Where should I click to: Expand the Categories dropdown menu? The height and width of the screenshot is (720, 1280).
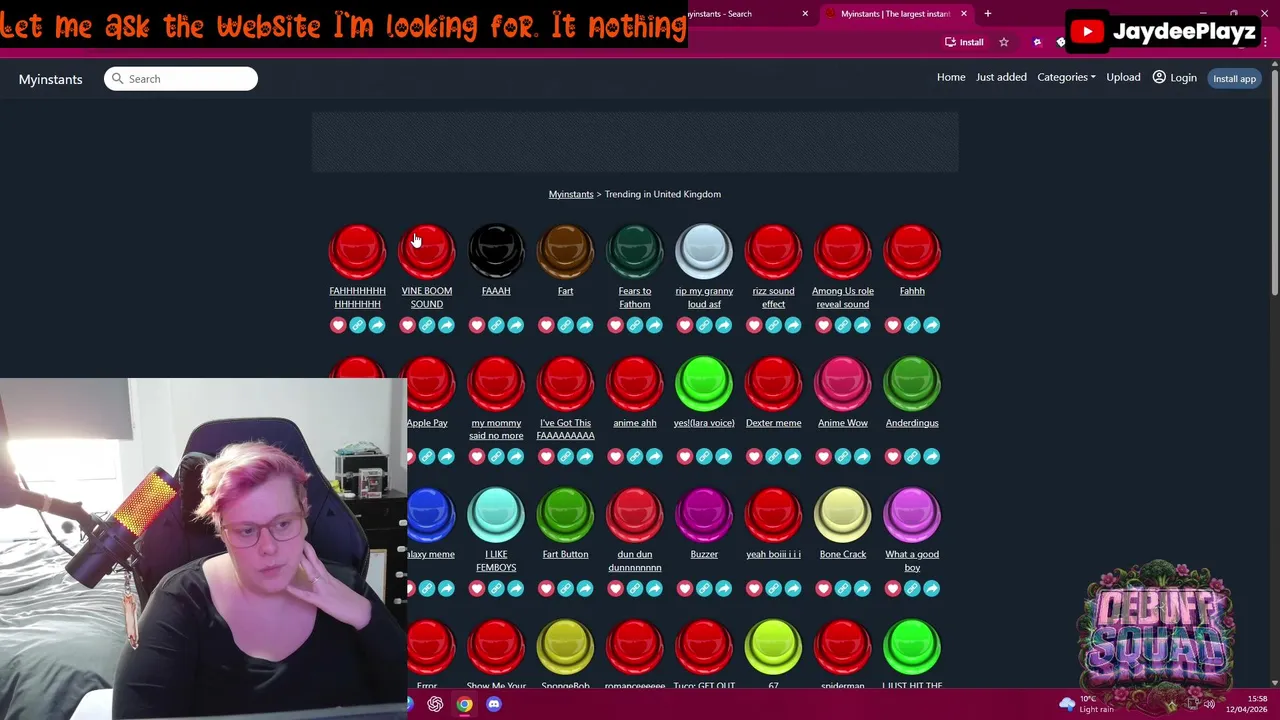pos(1066,78)
